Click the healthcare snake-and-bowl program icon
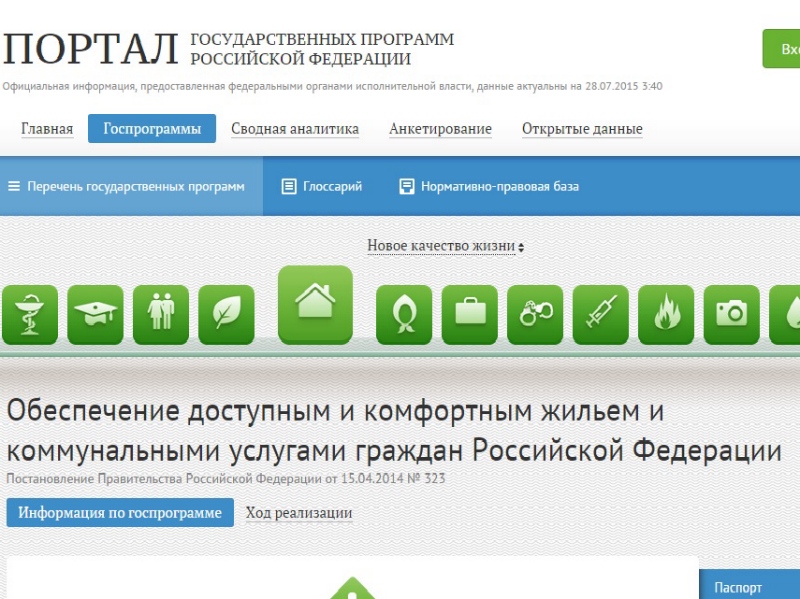800x599 pixels. click(x=30, y=314)
